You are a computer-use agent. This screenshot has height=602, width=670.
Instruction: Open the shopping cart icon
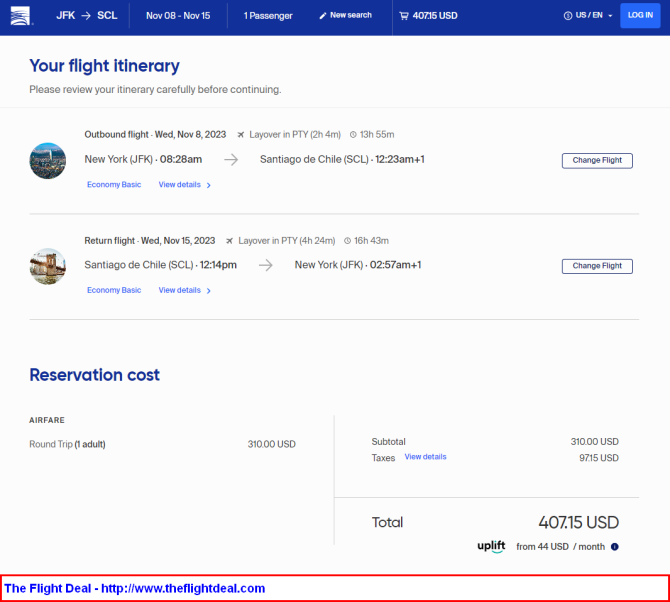(403, 16)
